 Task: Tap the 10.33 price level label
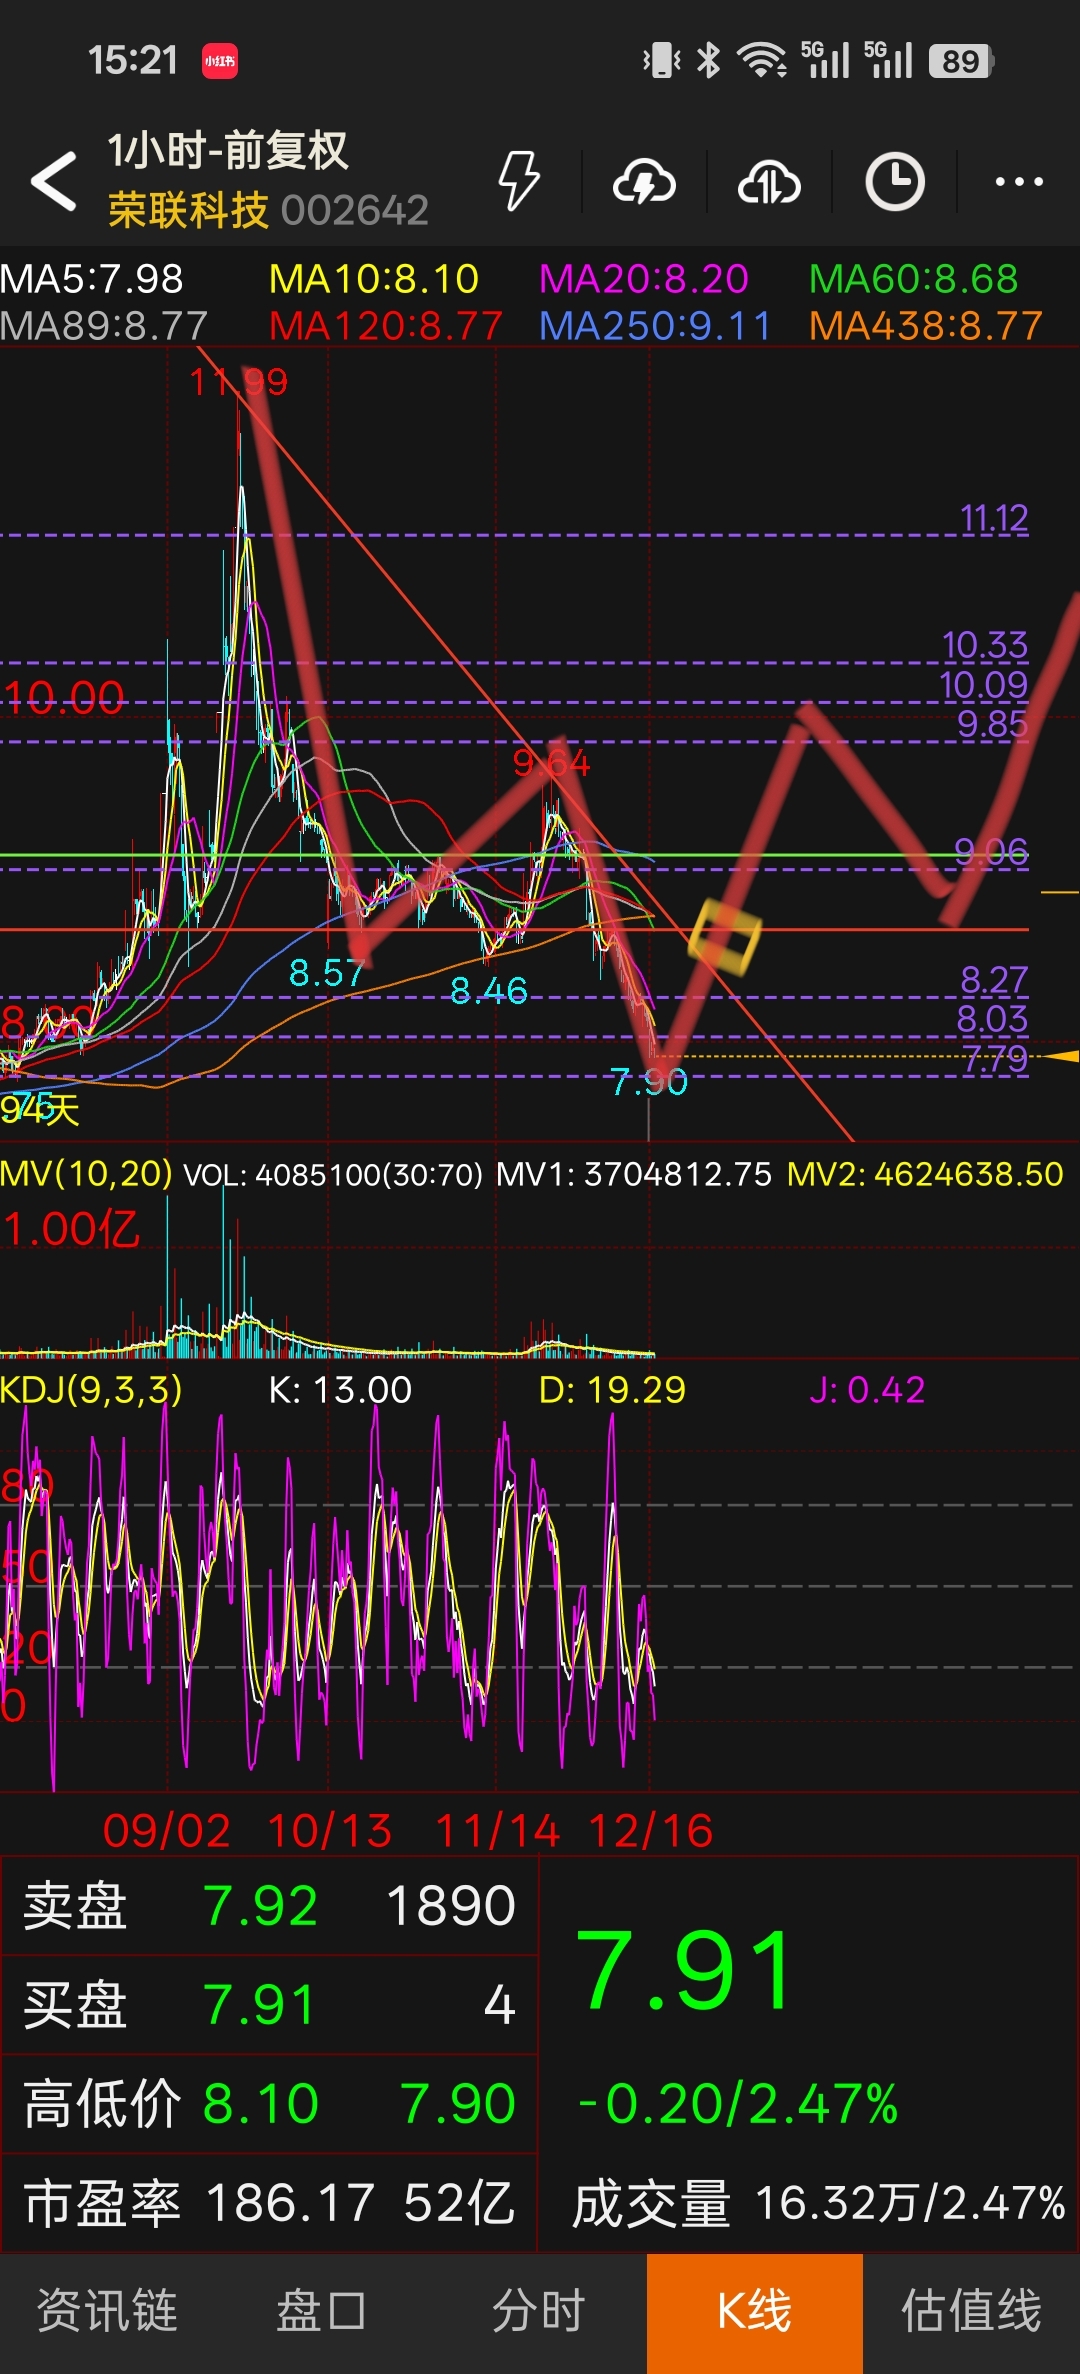coord(984,645)
